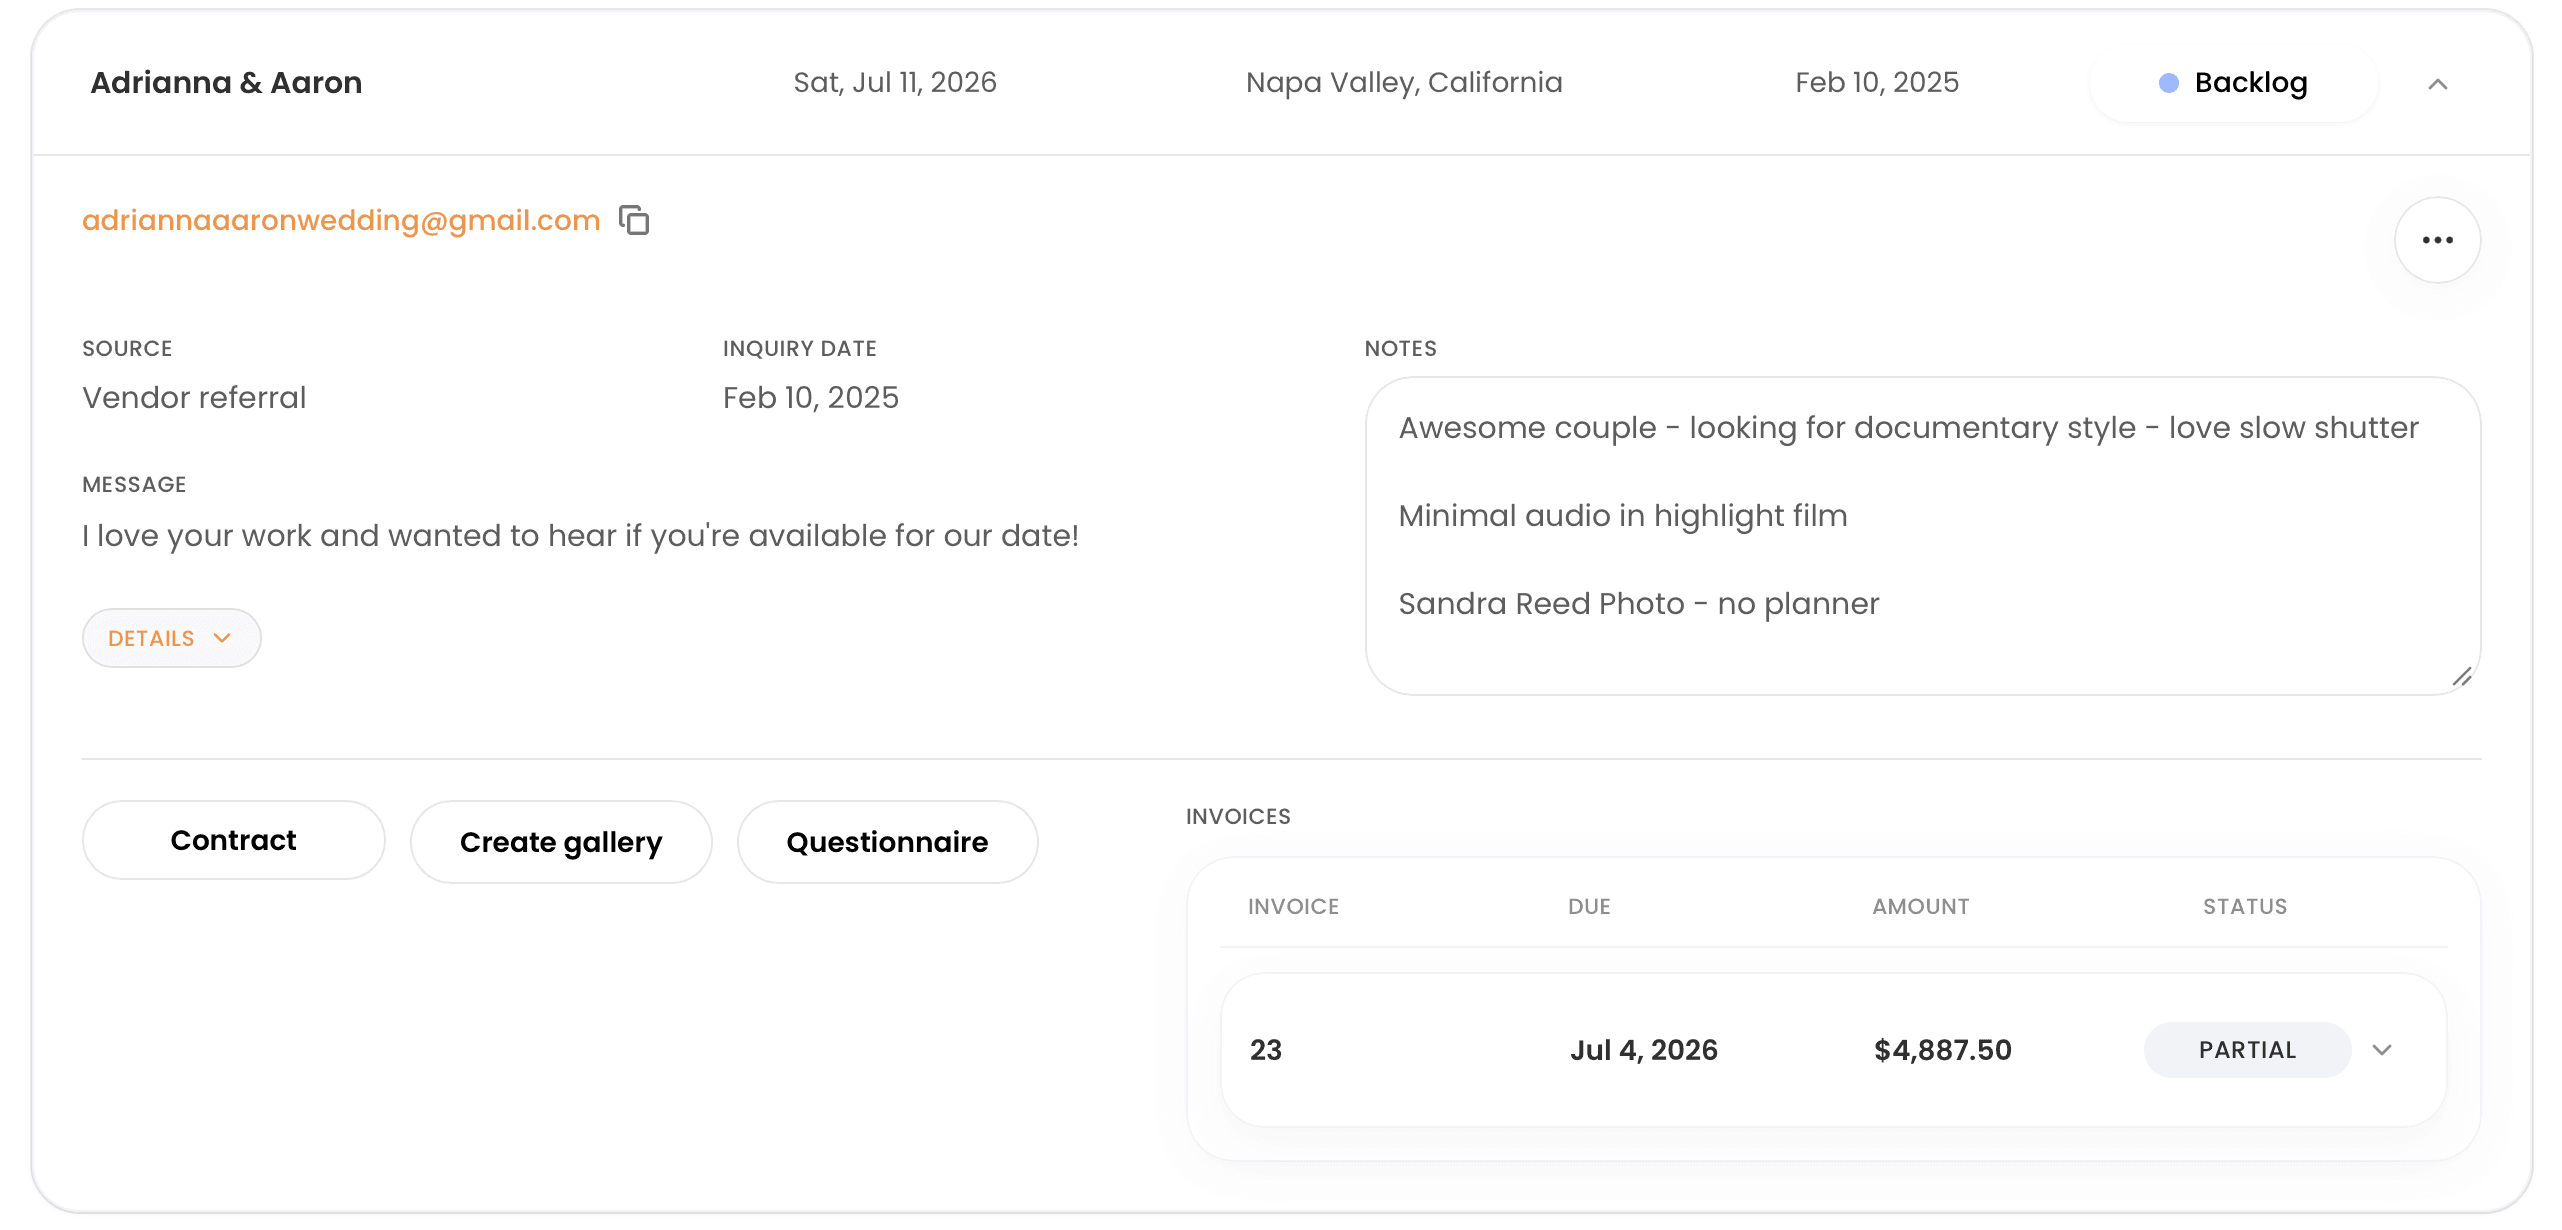Image resolution: width=2562 pixels, height=1230 pixels.
Task: Click the notes box resize handle
Action: click(2462, 677)
